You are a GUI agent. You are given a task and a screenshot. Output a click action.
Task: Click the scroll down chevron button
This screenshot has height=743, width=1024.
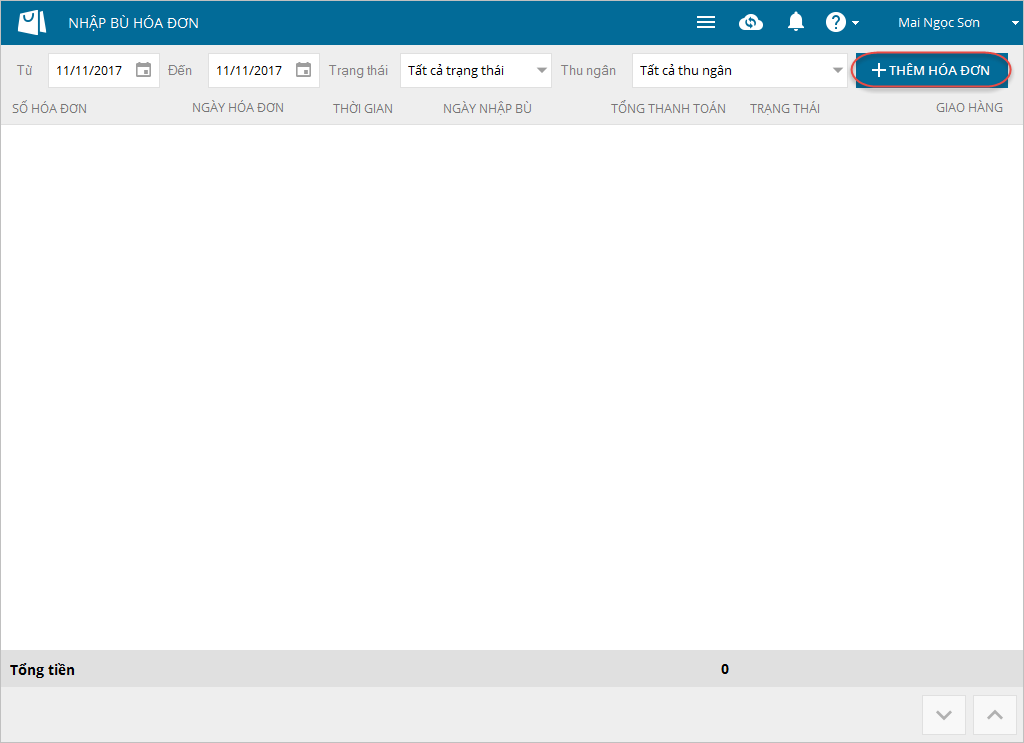(944, 715)
